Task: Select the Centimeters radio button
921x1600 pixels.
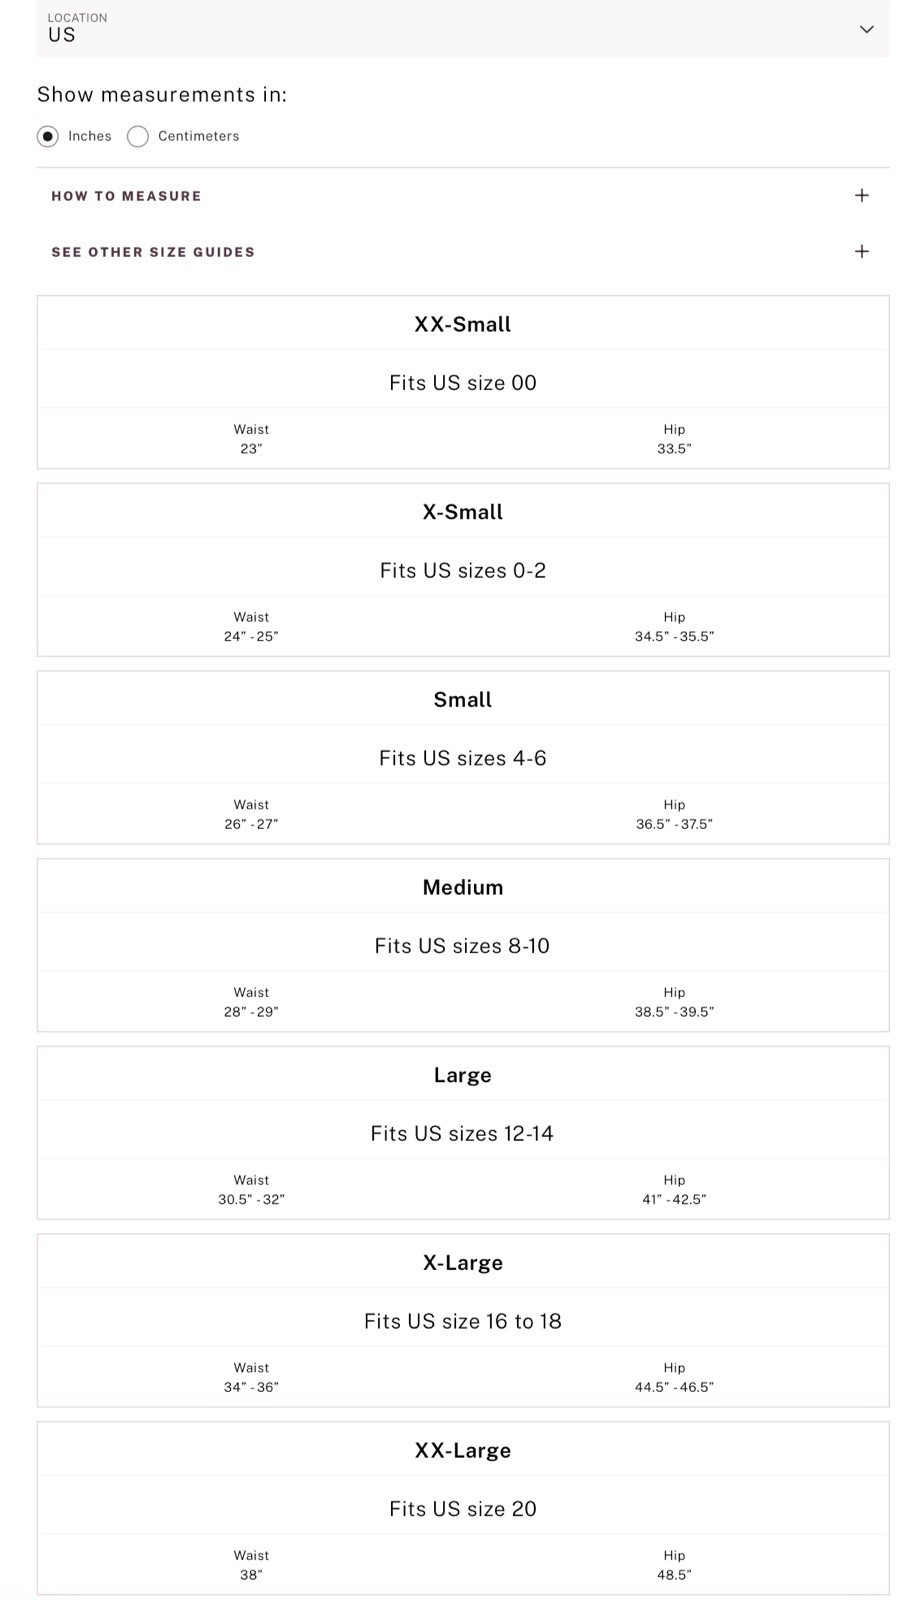Action: pyautogui.click(x=138, y=136)
